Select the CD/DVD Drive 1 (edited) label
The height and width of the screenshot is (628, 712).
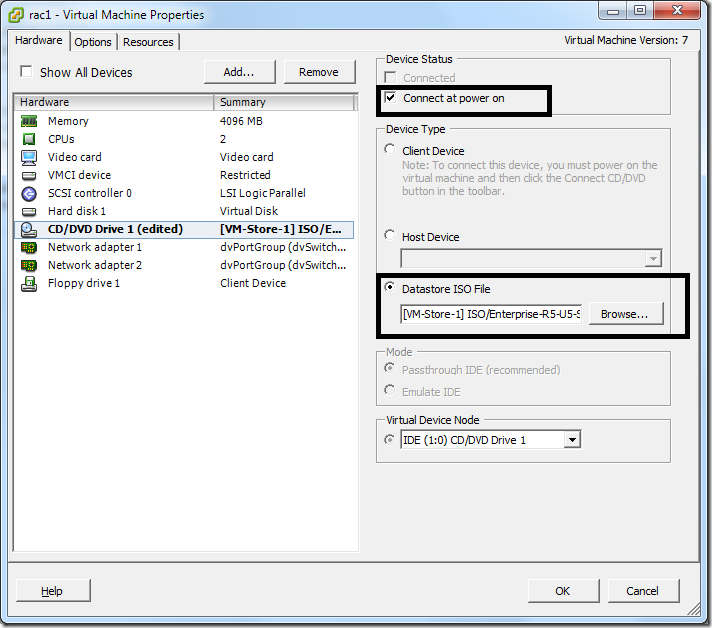tap(115, 229)
